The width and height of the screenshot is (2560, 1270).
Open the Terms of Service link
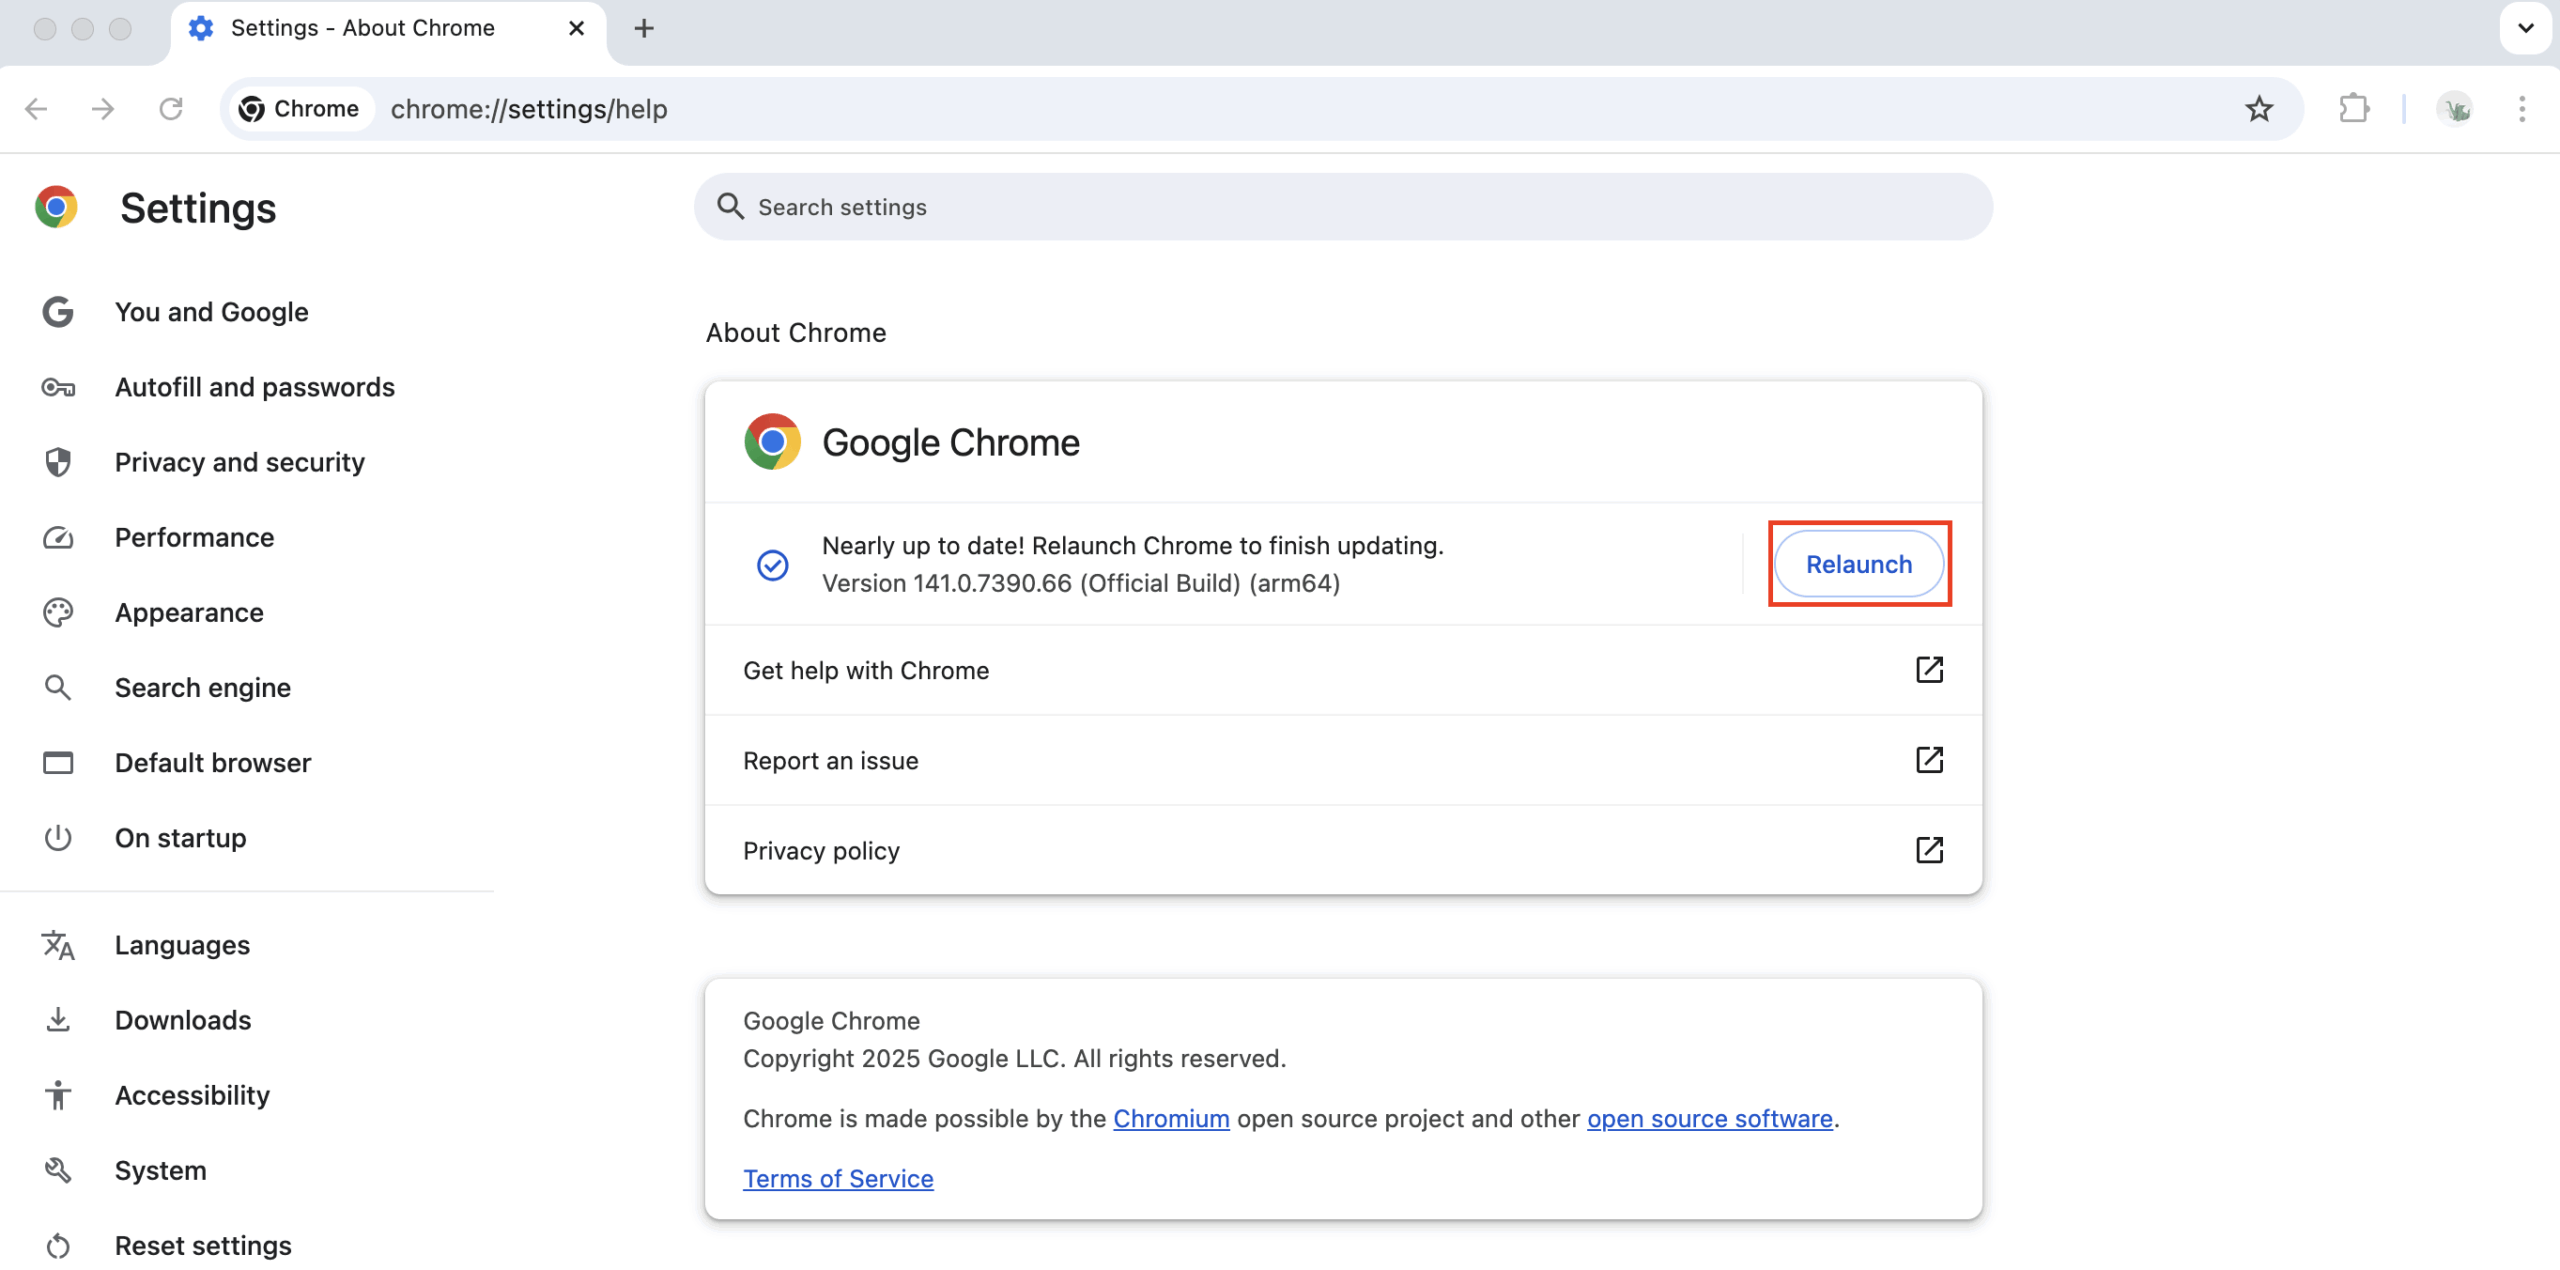837,1178
